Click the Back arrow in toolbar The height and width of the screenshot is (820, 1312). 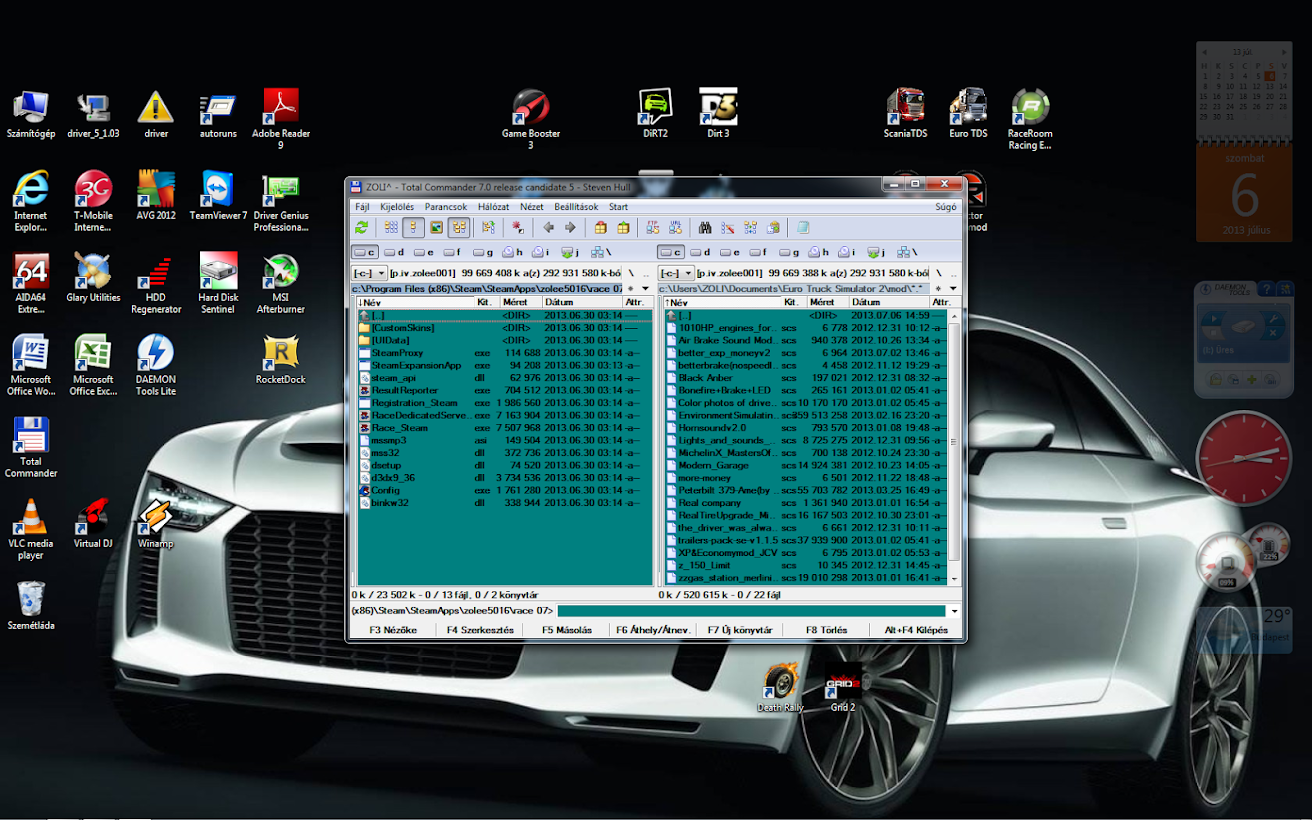tap(549, 228)
